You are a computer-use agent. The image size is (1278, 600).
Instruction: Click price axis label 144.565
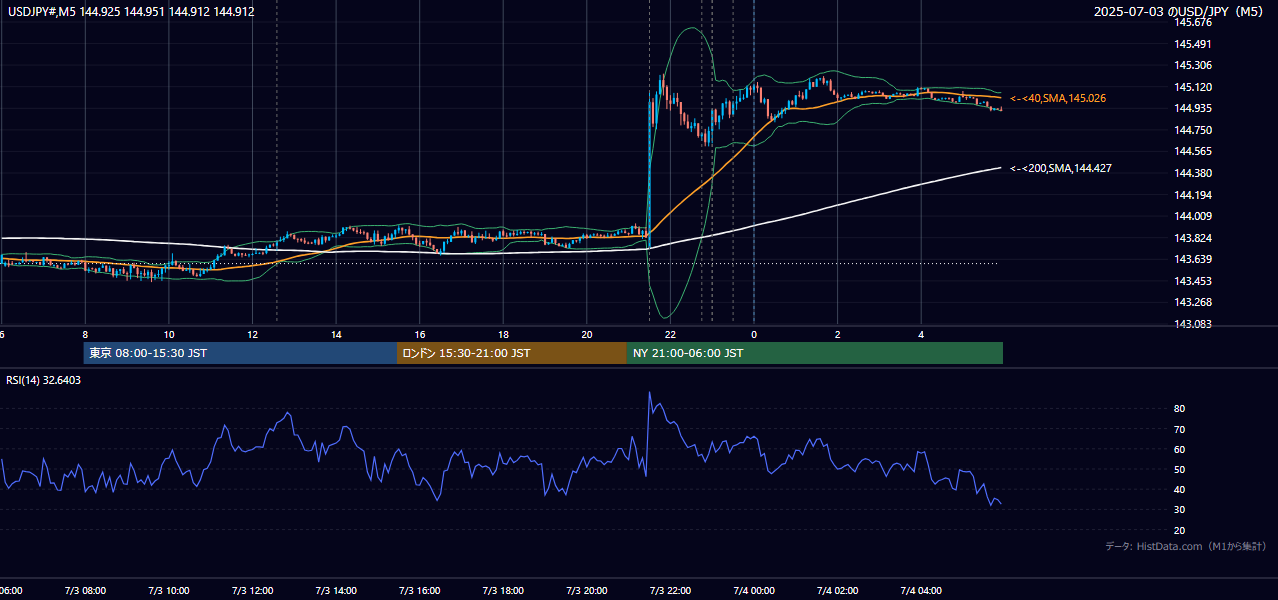tap(1193, 151)
